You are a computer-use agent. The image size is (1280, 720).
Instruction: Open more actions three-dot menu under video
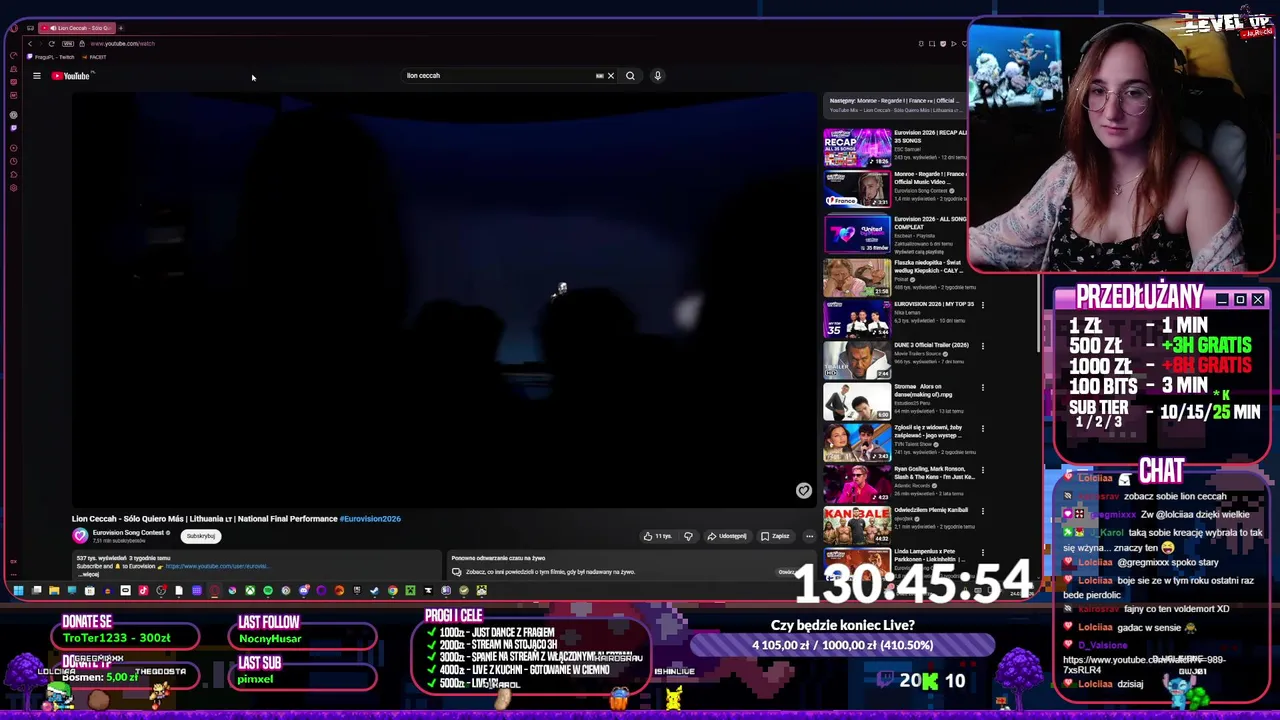coord(809,536)
